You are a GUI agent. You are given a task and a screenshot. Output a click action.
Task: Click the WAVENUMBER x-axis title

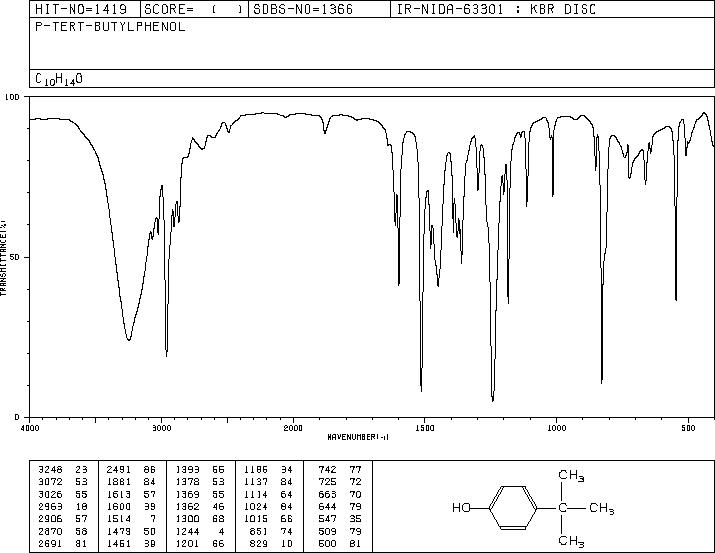tap(358, 437)
